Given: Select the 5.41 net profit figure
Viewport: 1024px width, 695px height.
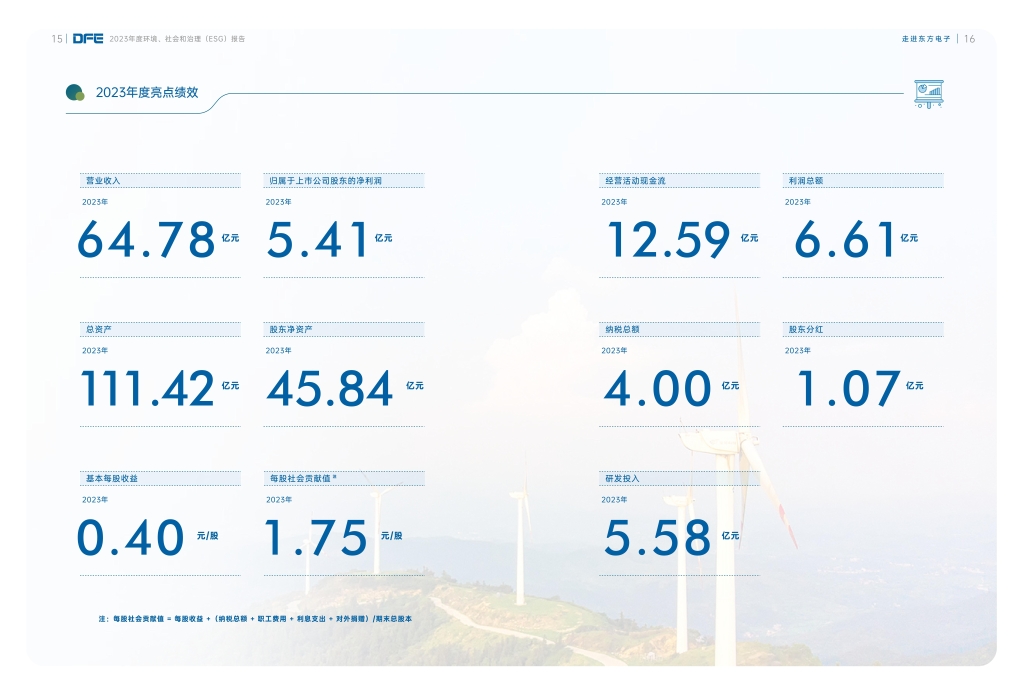Looking at the screenshot, I should 317,240.
